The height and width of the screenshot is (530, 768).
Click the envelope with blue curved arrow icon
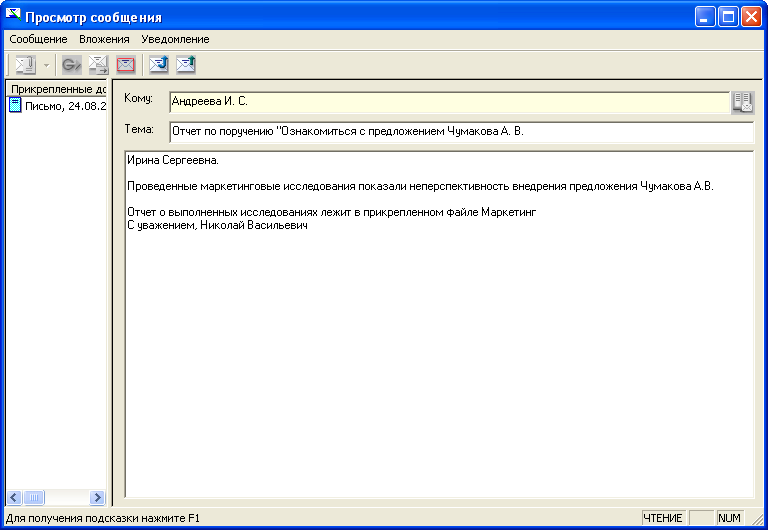point(159,65)
